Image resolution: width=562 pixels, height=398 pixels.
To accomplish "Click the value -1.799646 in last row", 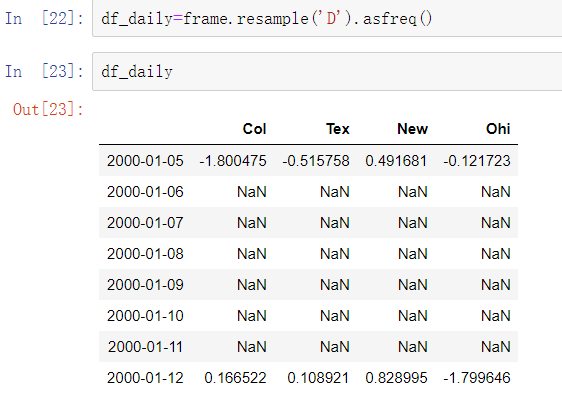I will (477, 378).
